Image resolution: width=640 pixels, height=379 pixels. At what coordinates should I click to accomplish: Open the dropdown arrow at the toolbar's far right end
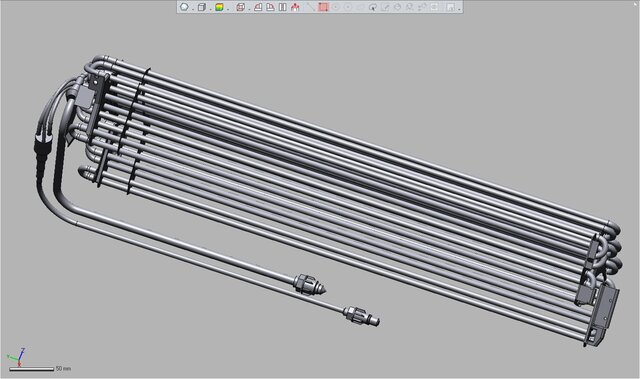click(459, 9)
